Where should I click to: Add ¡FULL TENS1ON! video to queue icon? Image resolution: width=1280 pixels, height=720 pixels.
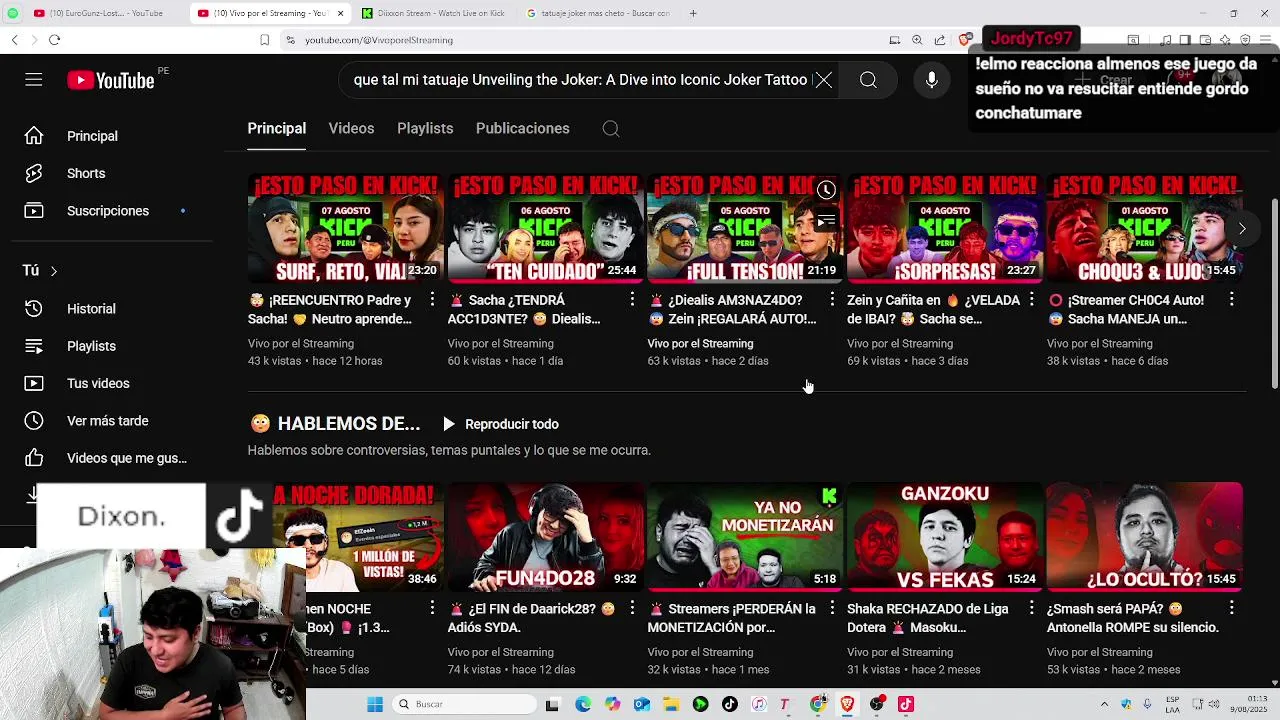[x=826, y=220]
